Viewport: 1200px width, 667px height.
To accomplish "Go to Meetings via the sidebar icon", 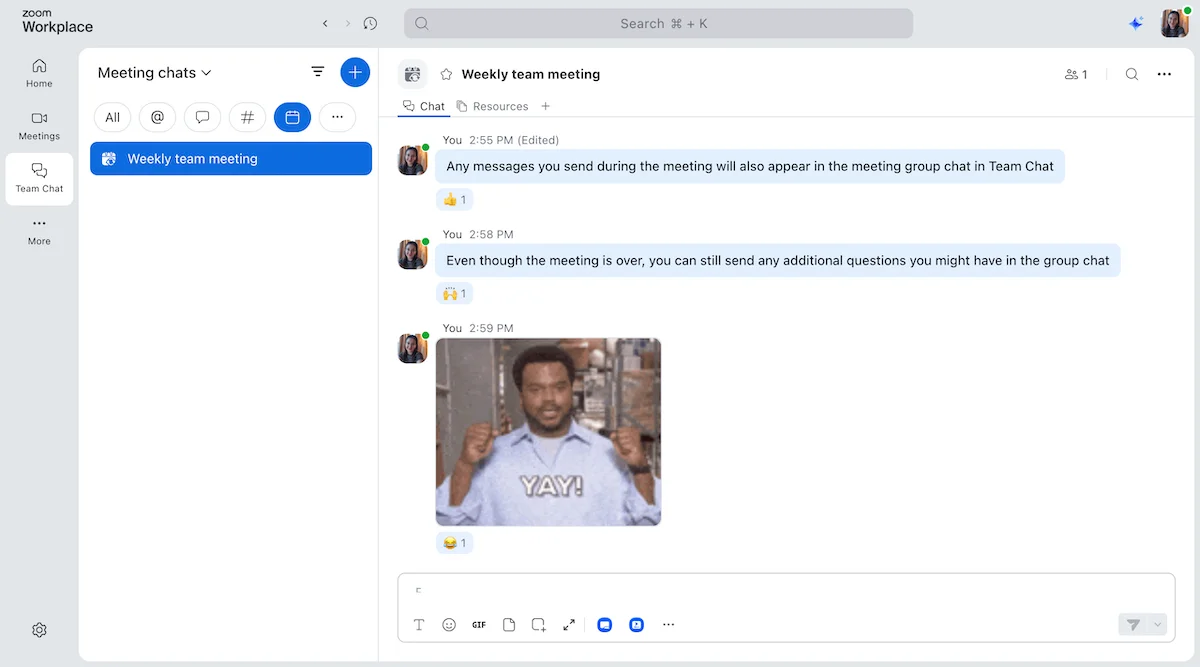I will point(38,125).
